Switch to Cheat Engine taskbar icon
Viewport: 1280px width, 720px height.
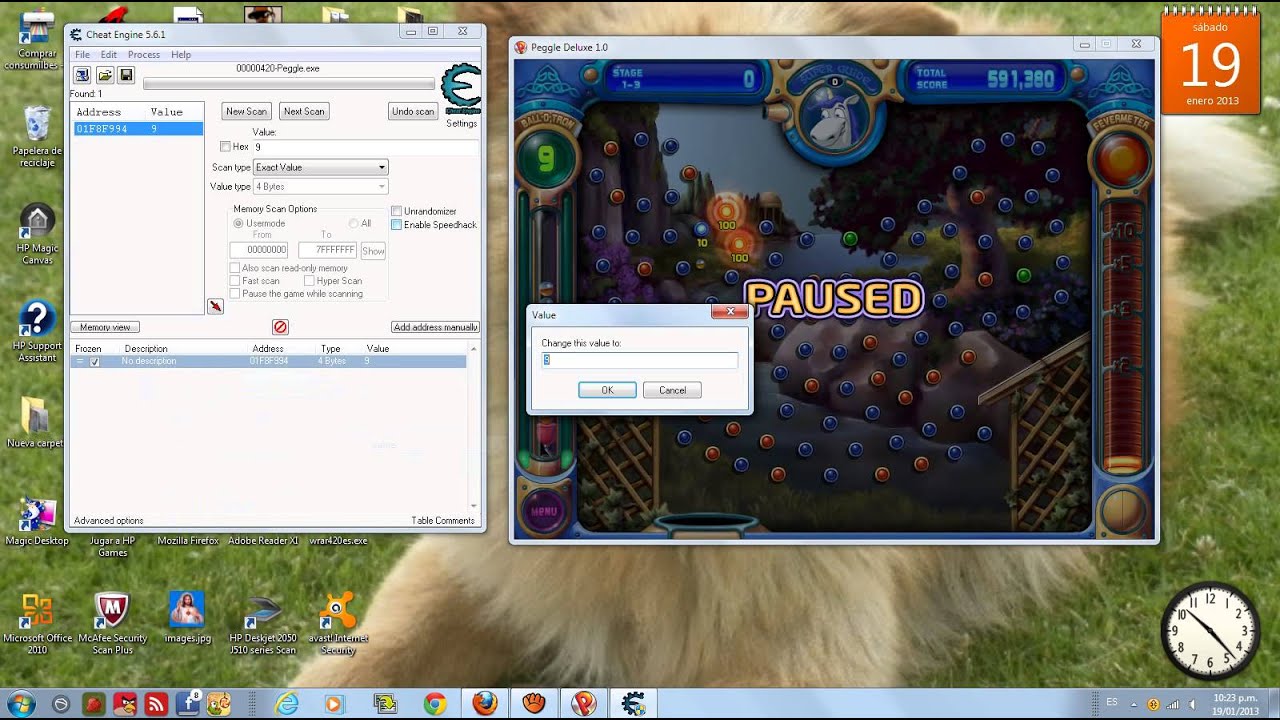click(x=633, y=704)
